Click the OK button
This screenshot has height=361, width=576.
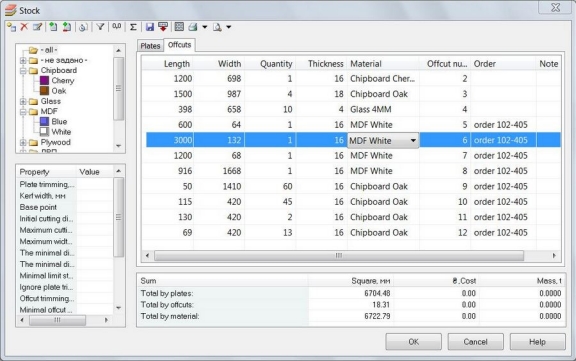point(413,342)
